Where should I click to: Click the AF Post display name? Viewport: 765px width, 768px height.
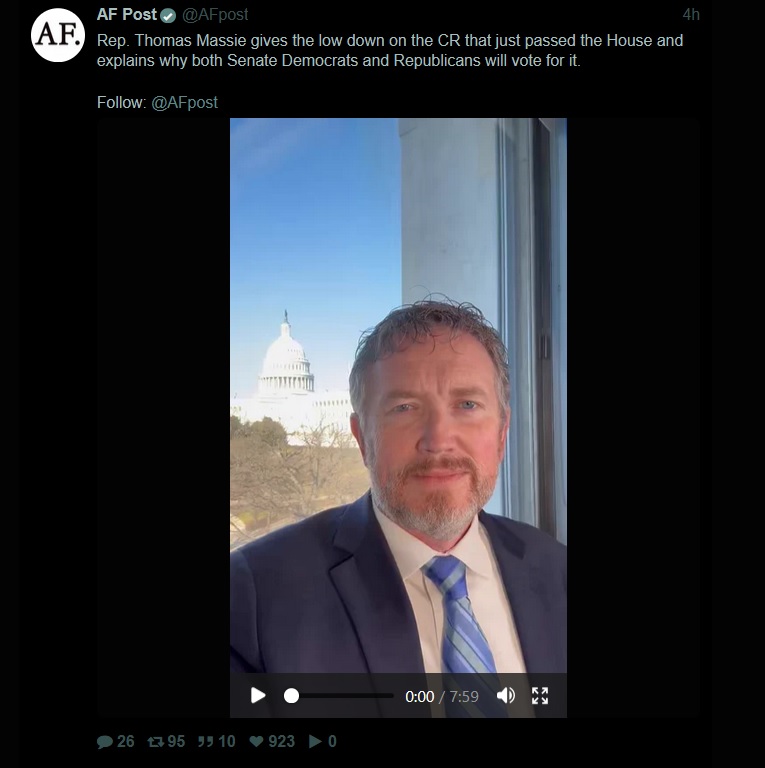127,15
